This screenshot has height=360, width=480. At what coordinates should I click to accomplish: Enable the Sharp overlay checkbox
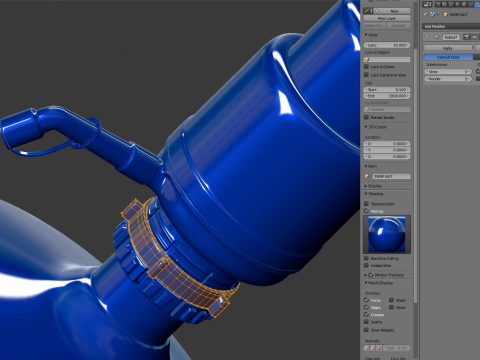(391, 300)
